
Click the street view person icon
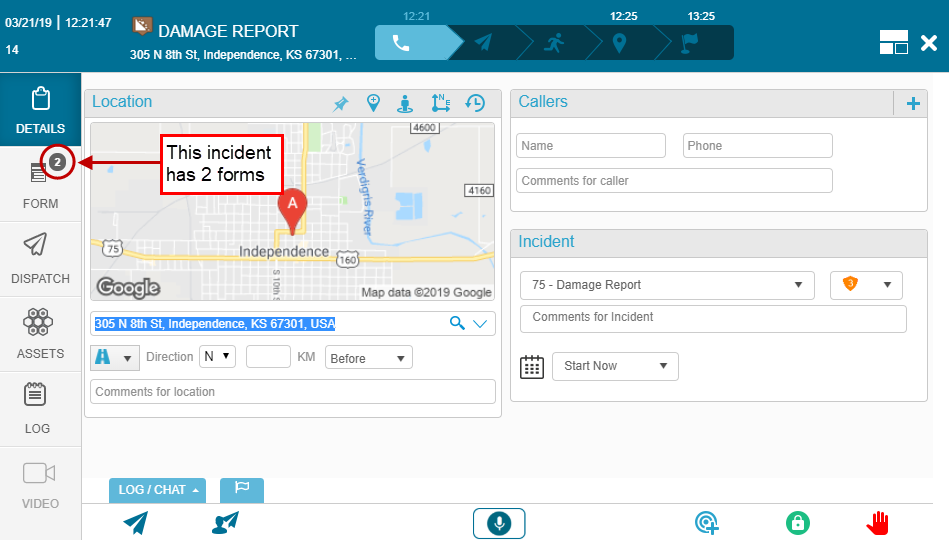tap(405, 104)
